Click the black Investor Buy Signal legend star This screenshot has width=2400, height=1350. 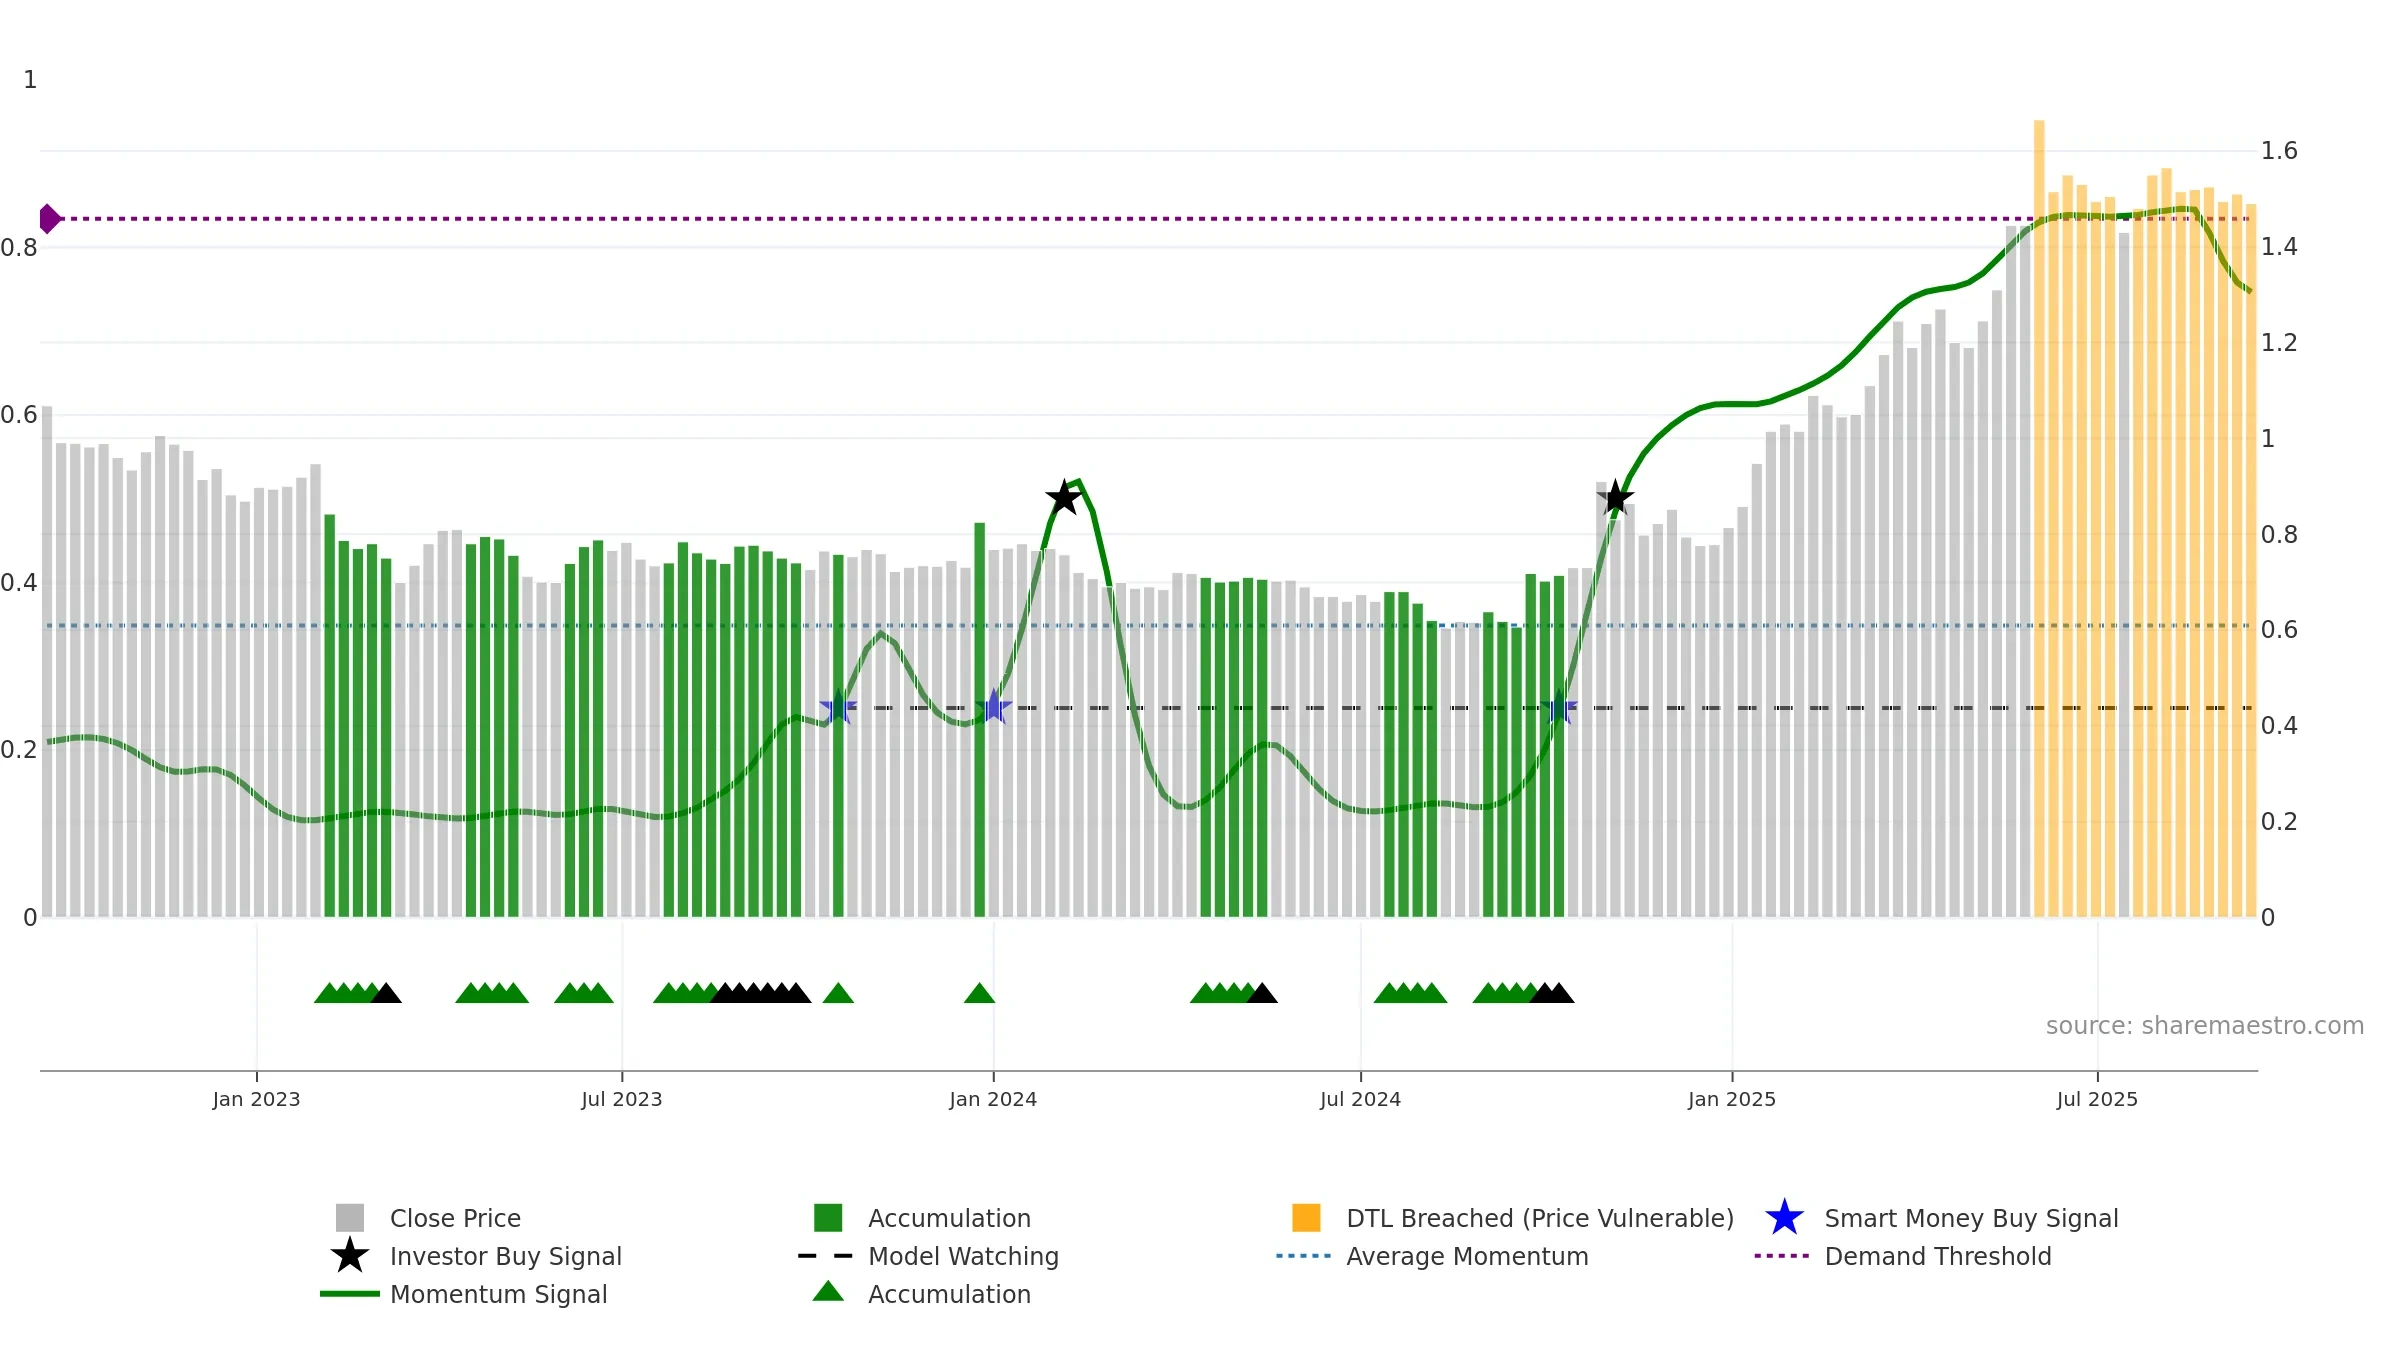[x=350, y=1256]
